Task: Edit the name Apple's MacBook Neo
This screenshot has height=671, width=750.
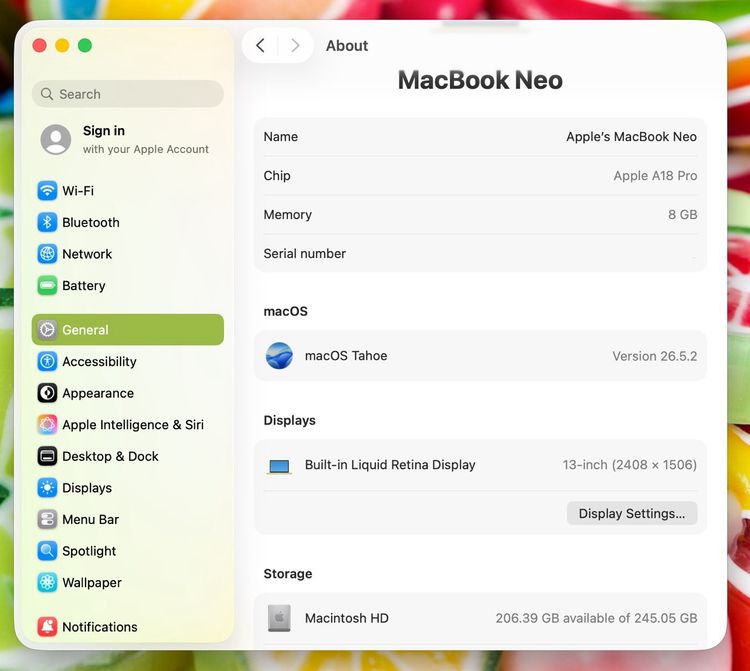Action: (631, 137)
